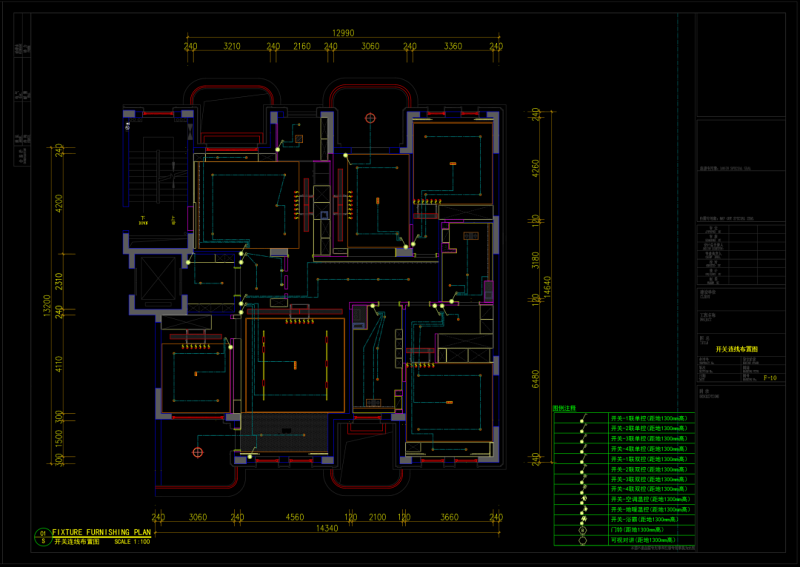Click the red circle symbol in lower-left balcony
This screenshot has height=567, width=800.
click(197, 452)
